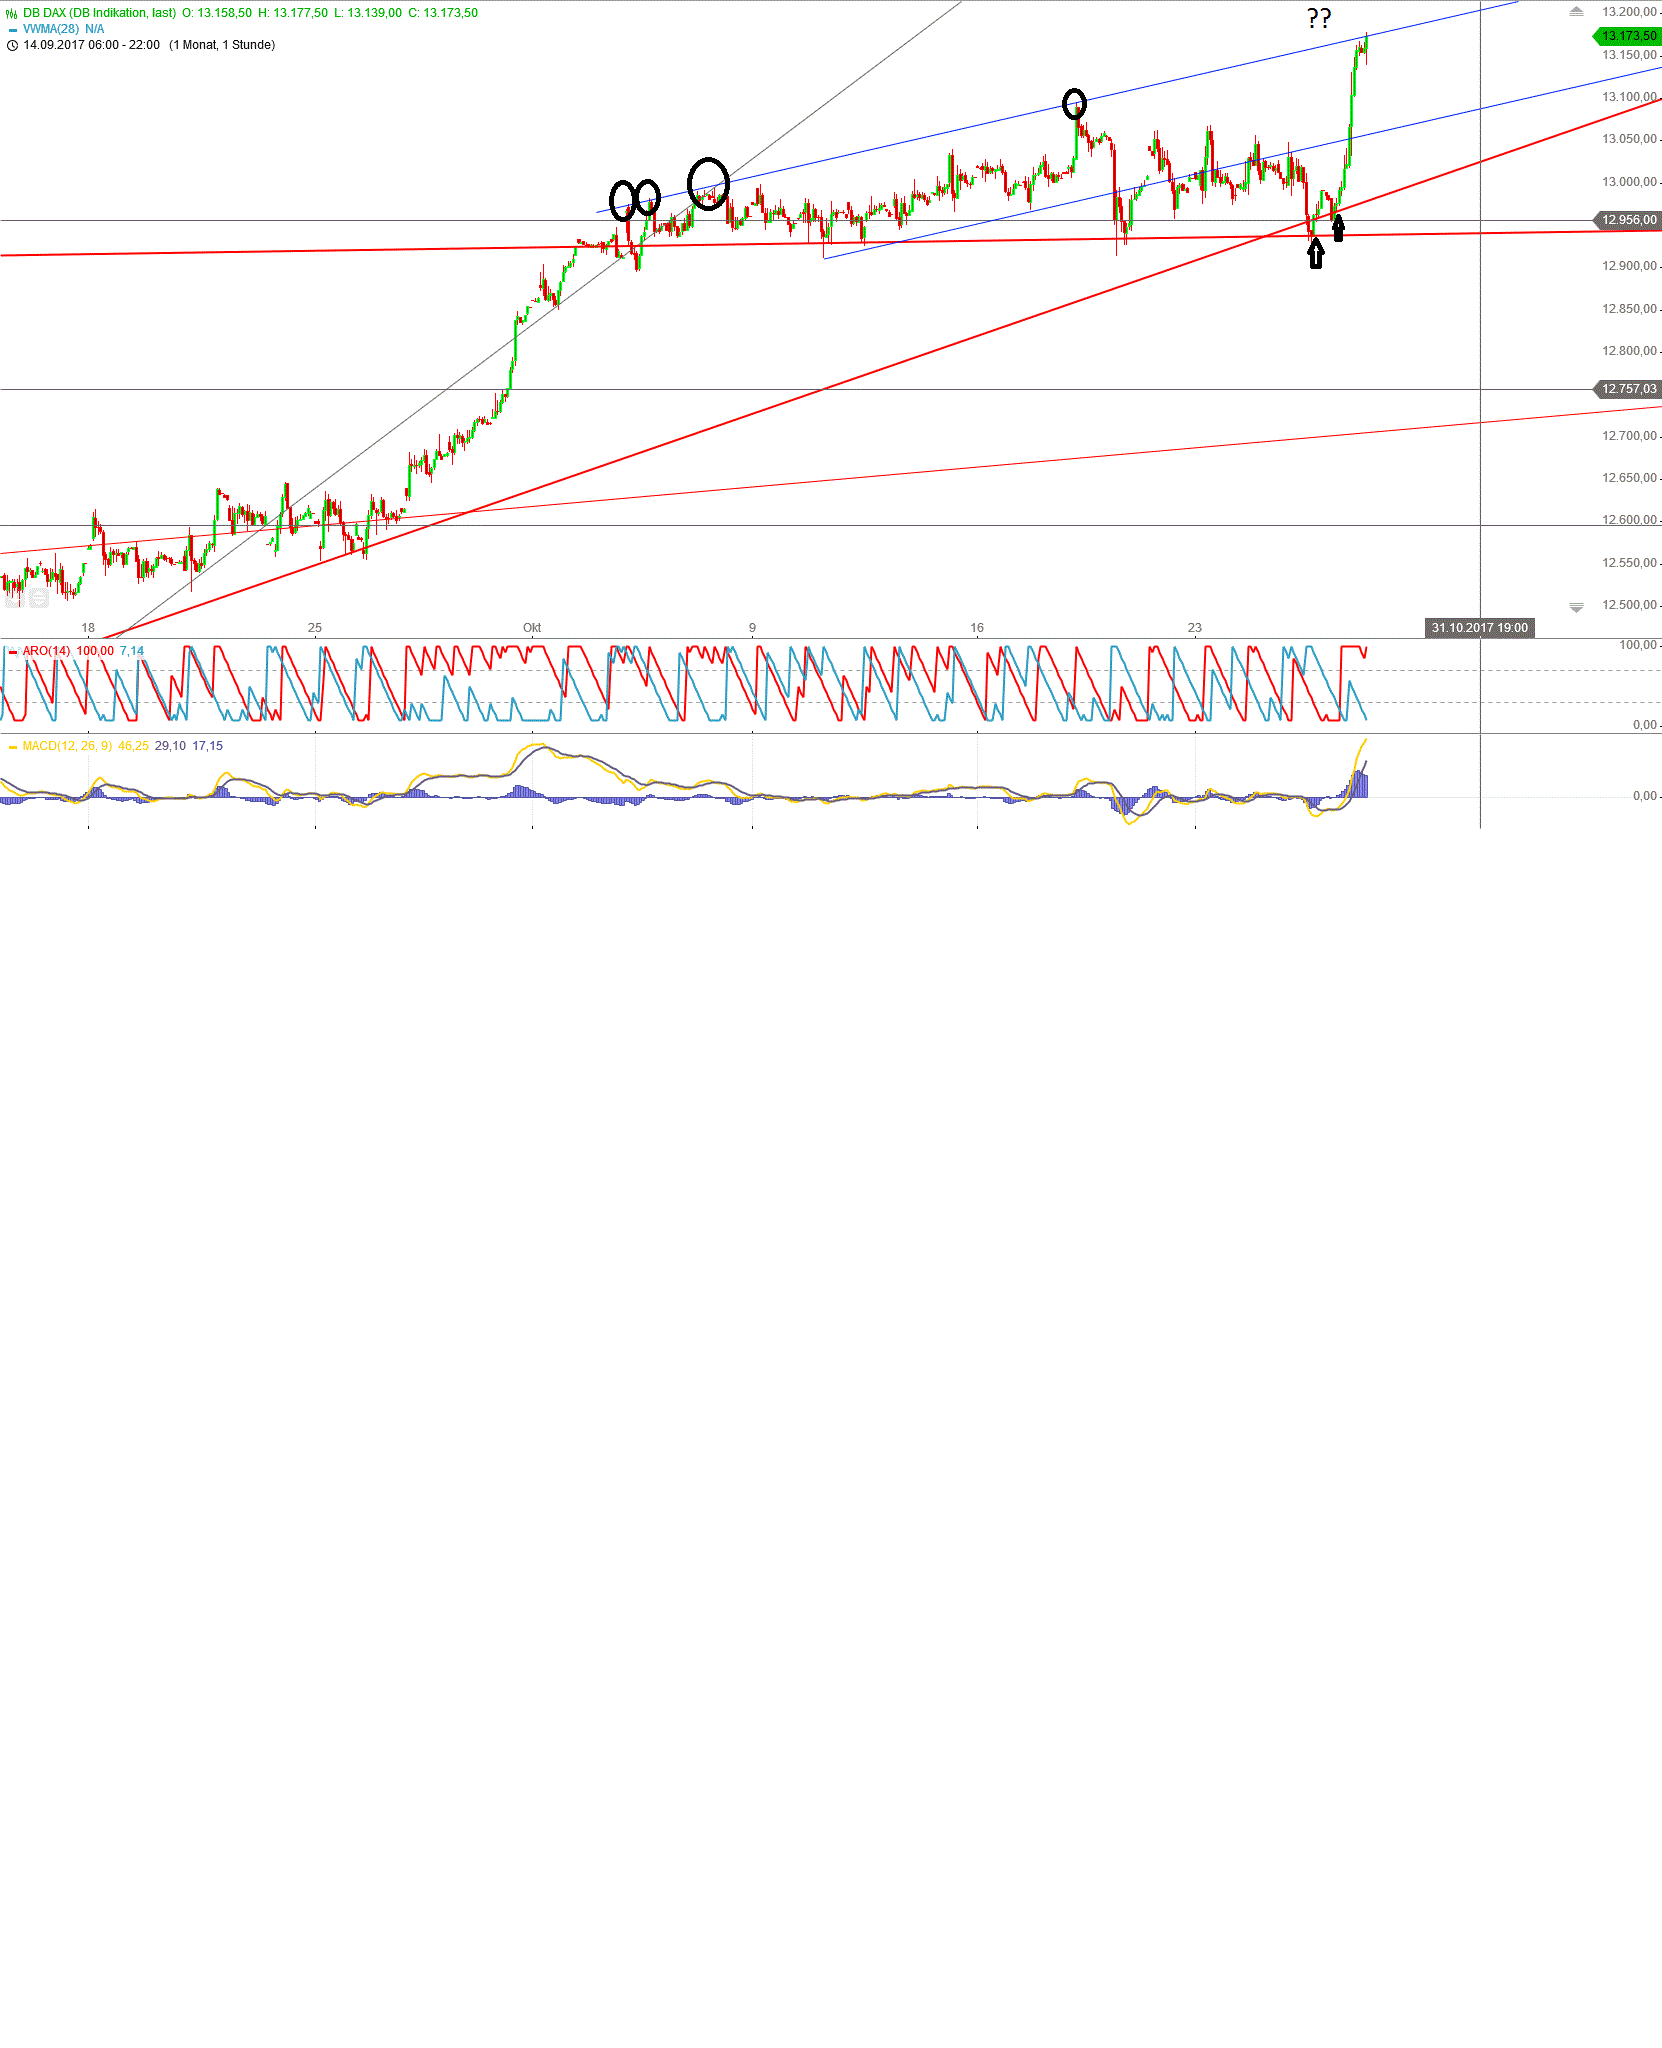Click the ARO(14) indicator label
This screenshot has width=1662, height=2048.
46,651
